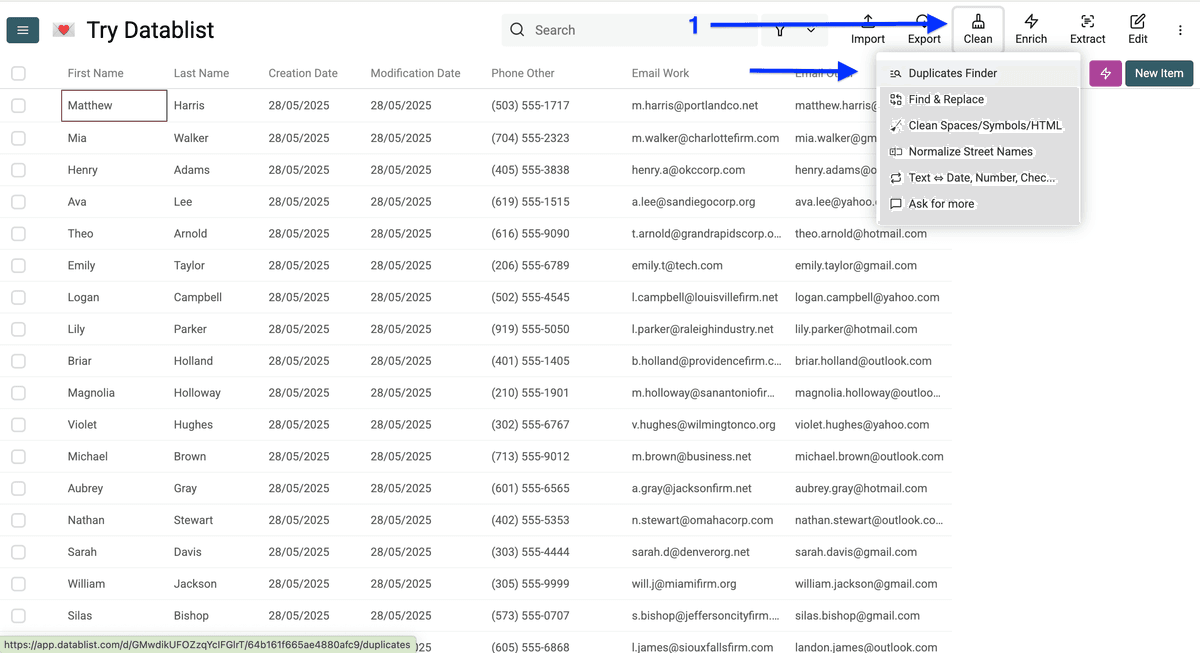Click the filter funnel icon
The width and height of the screenshot is (1200, 653).
tap(779, 30)
